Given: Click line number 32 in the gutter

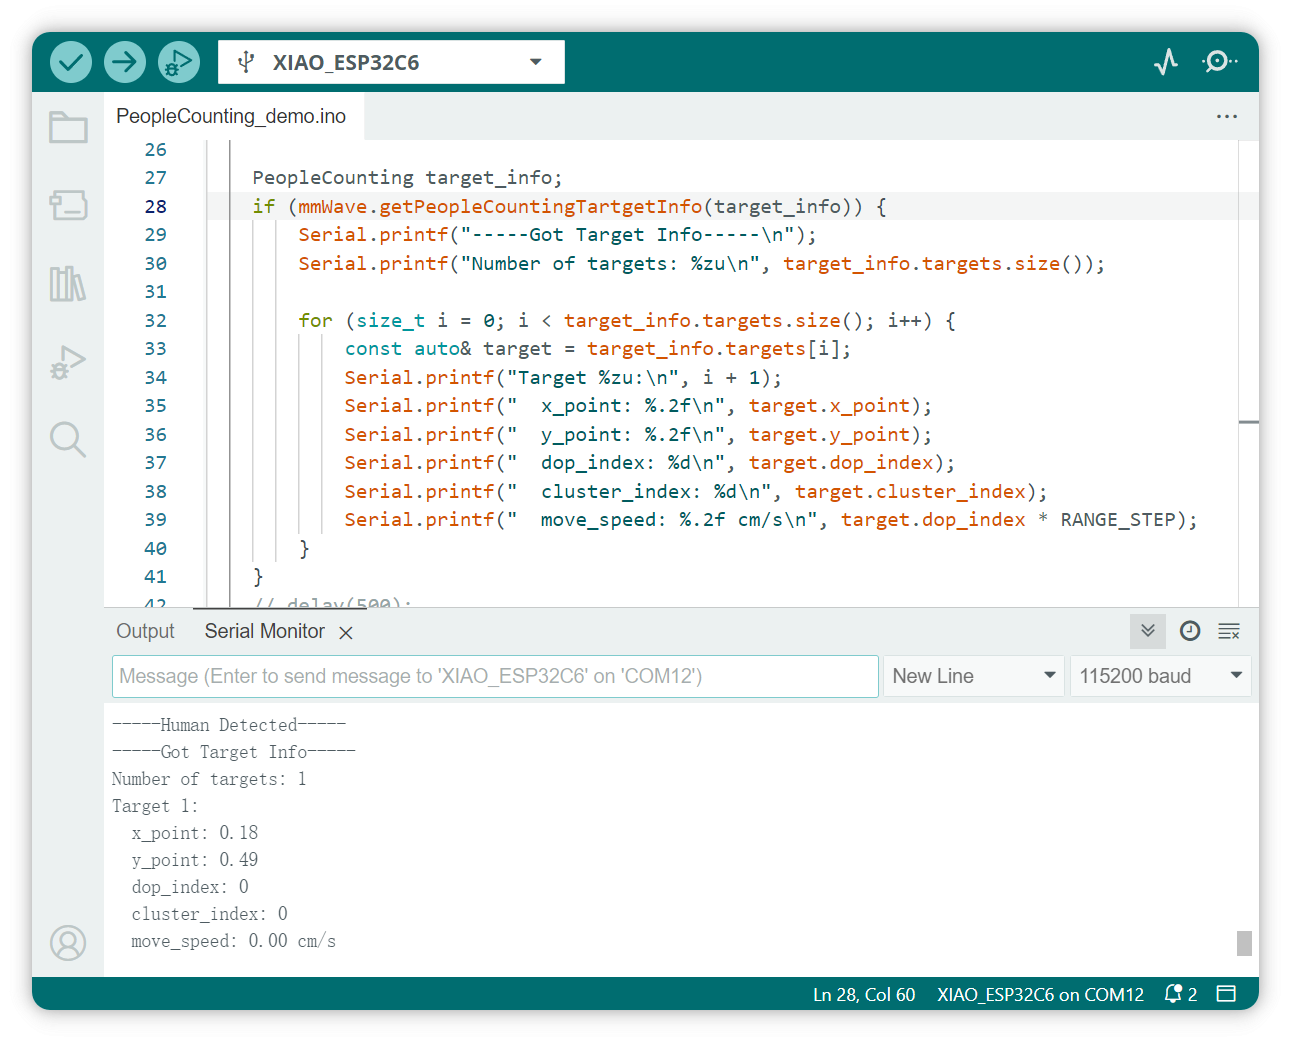Looking at the screenshot, I should [156, 320].
